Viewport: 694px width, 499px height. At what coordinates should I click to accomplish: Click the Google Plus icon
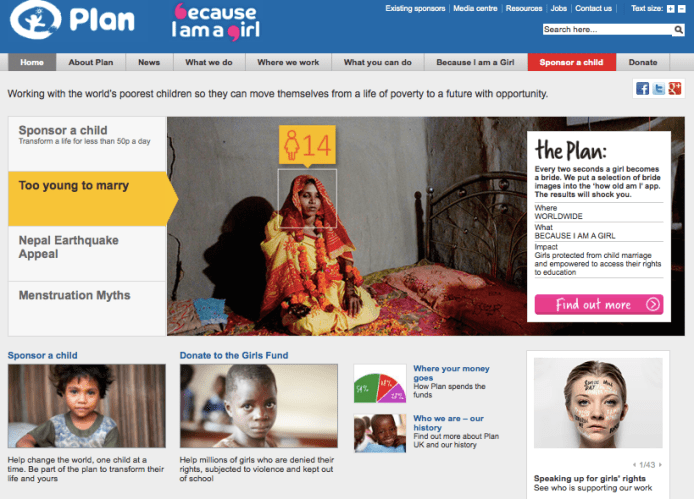pos(675,89)
